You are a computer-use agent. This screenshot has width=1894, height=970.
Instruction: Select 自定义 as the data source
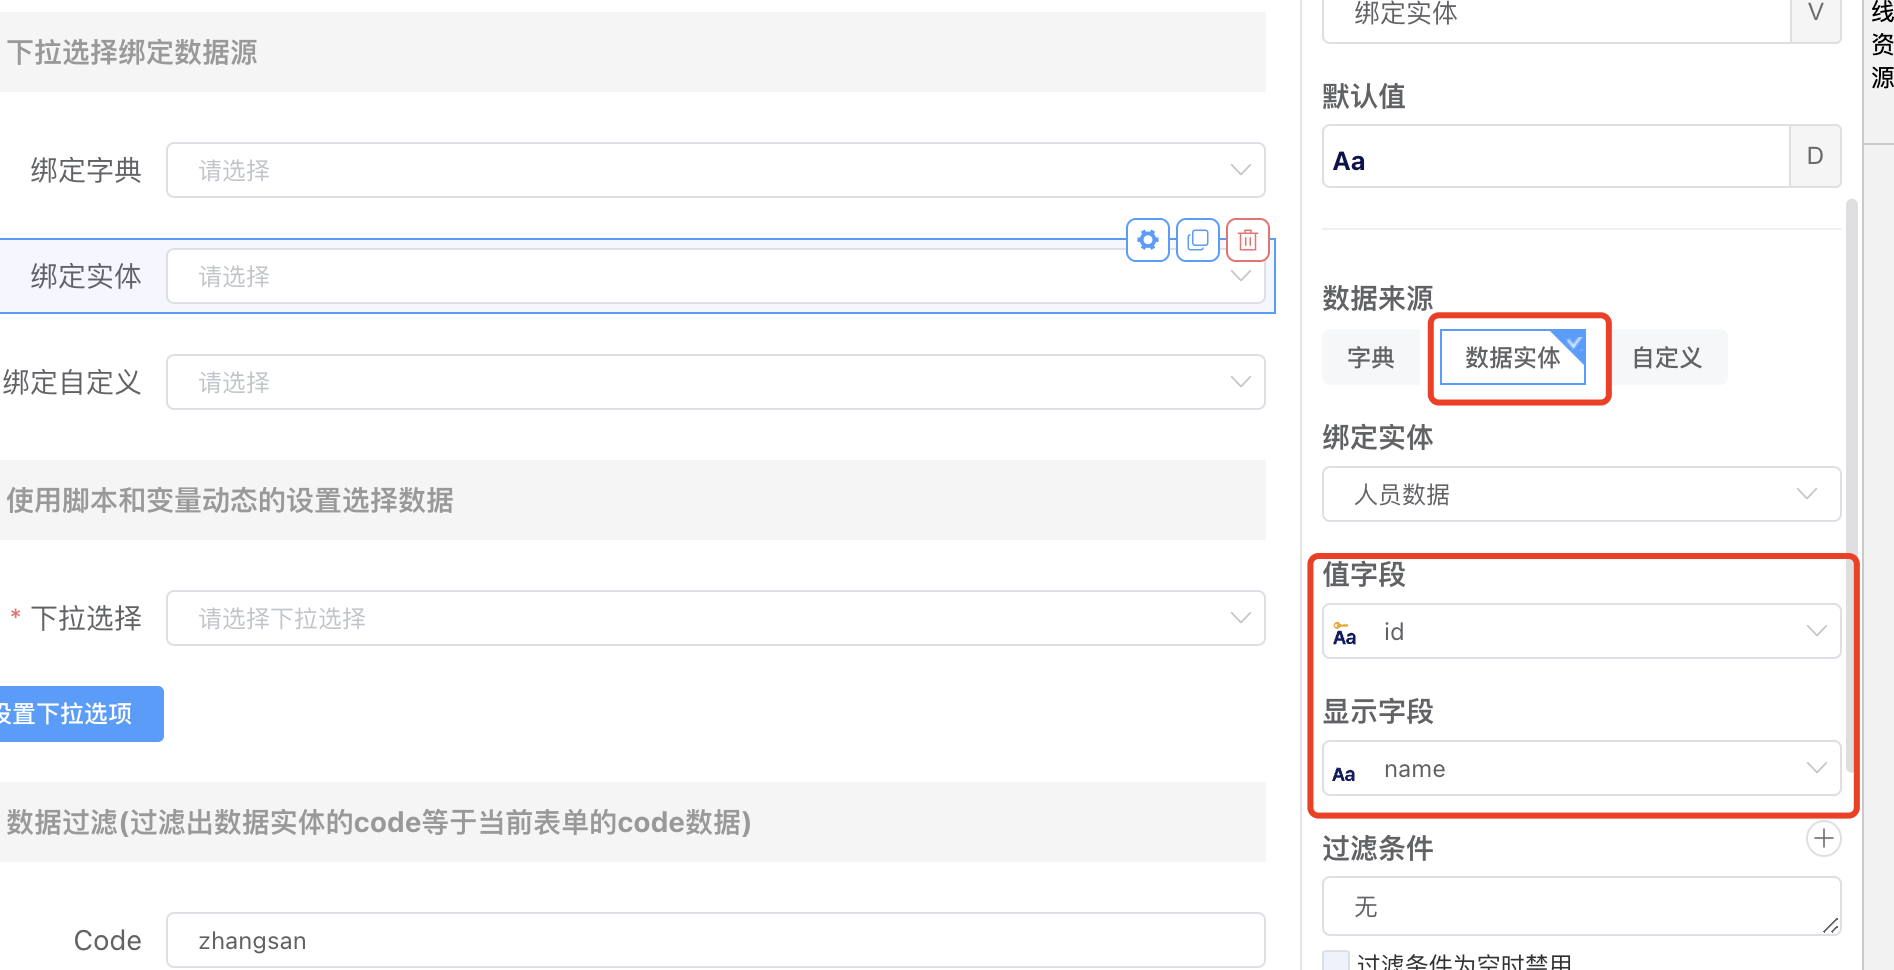[x=1667, y=357]
